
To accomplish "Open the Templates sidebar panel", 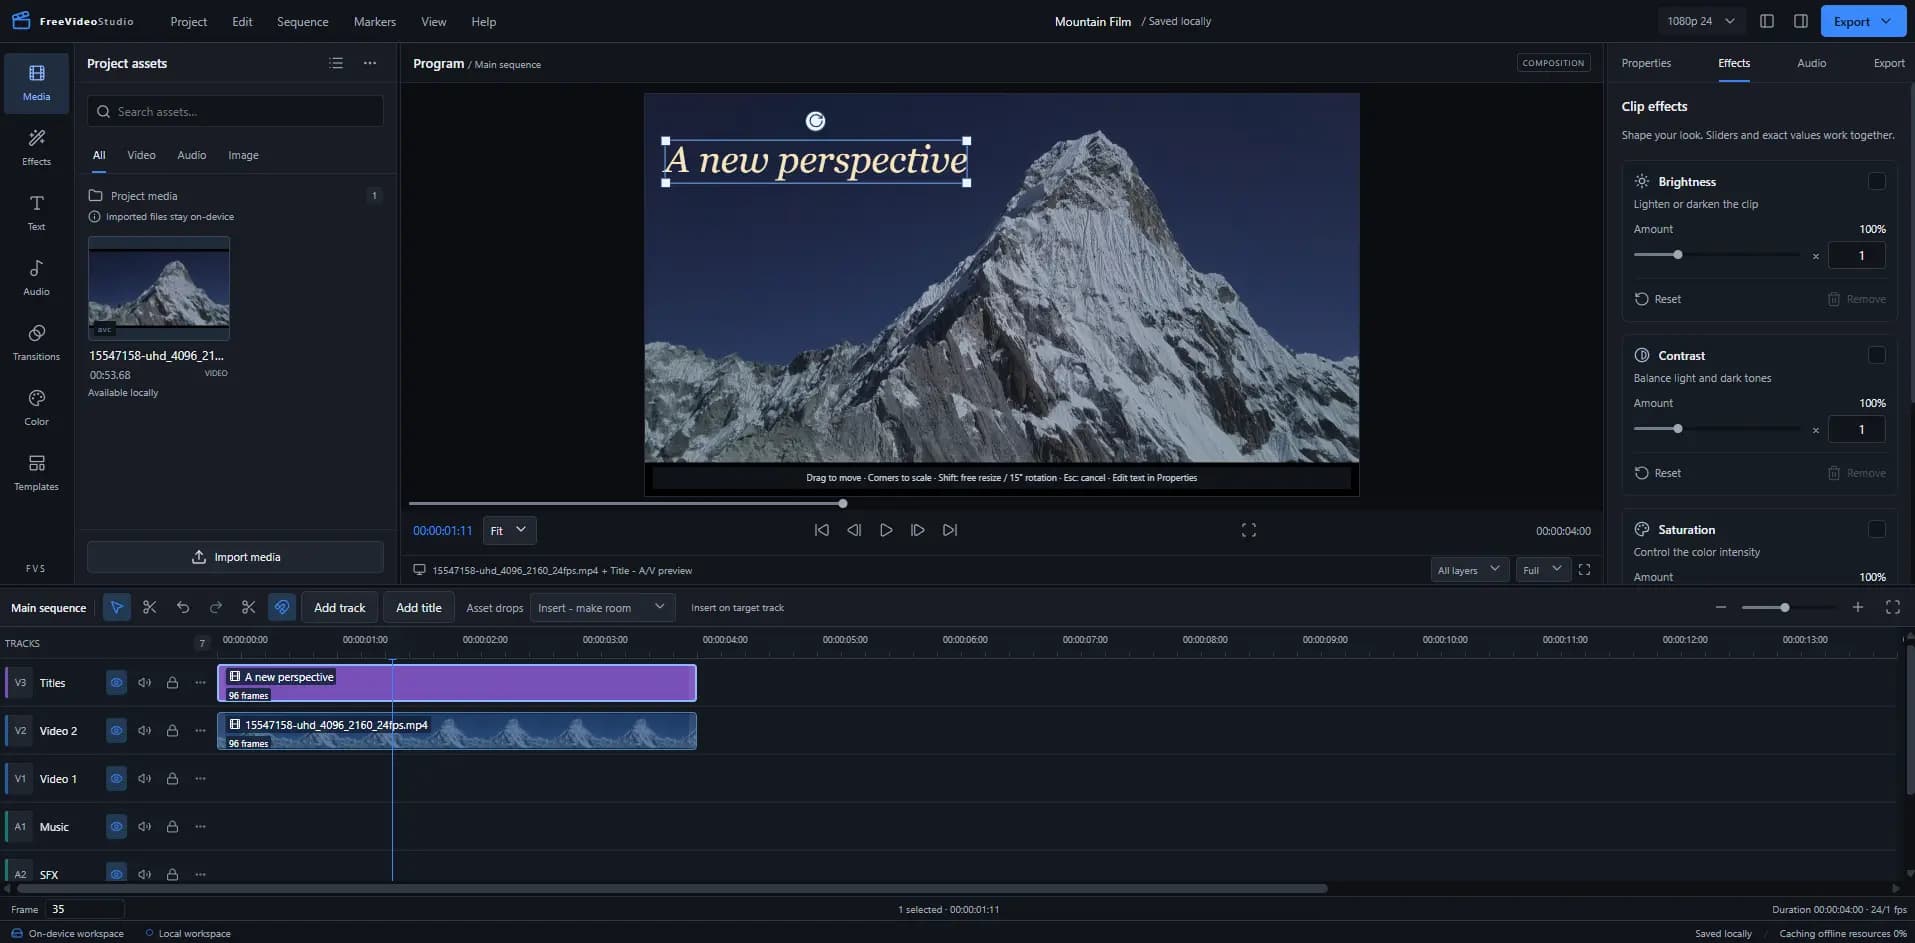I will (x=36, y=471).
